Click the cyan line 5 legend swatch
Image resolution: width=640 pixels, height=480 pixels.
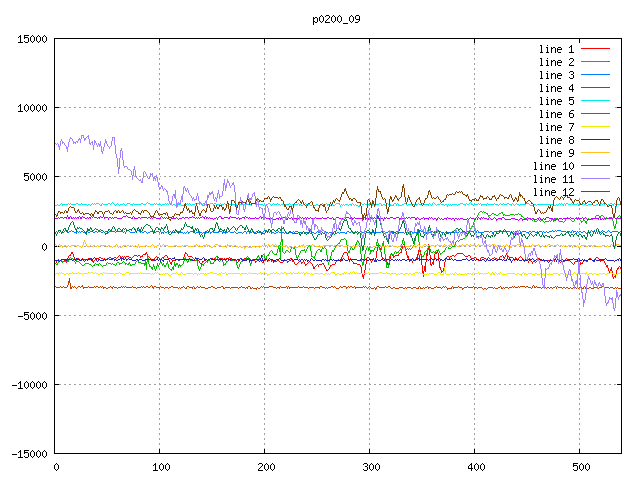pyautogui.click(x=596, y=101)
